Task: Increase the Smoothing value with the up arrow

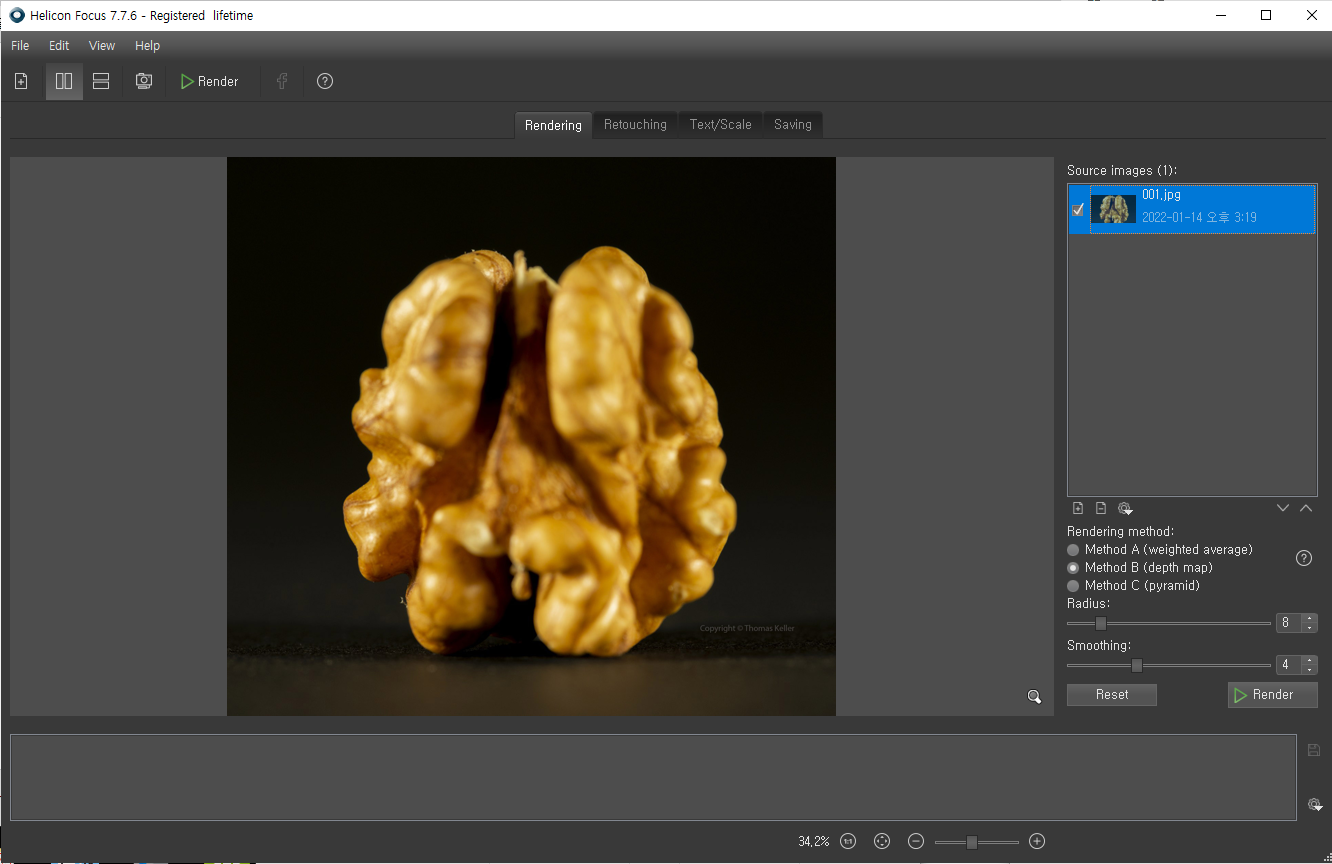Action: click(1309, 661)
